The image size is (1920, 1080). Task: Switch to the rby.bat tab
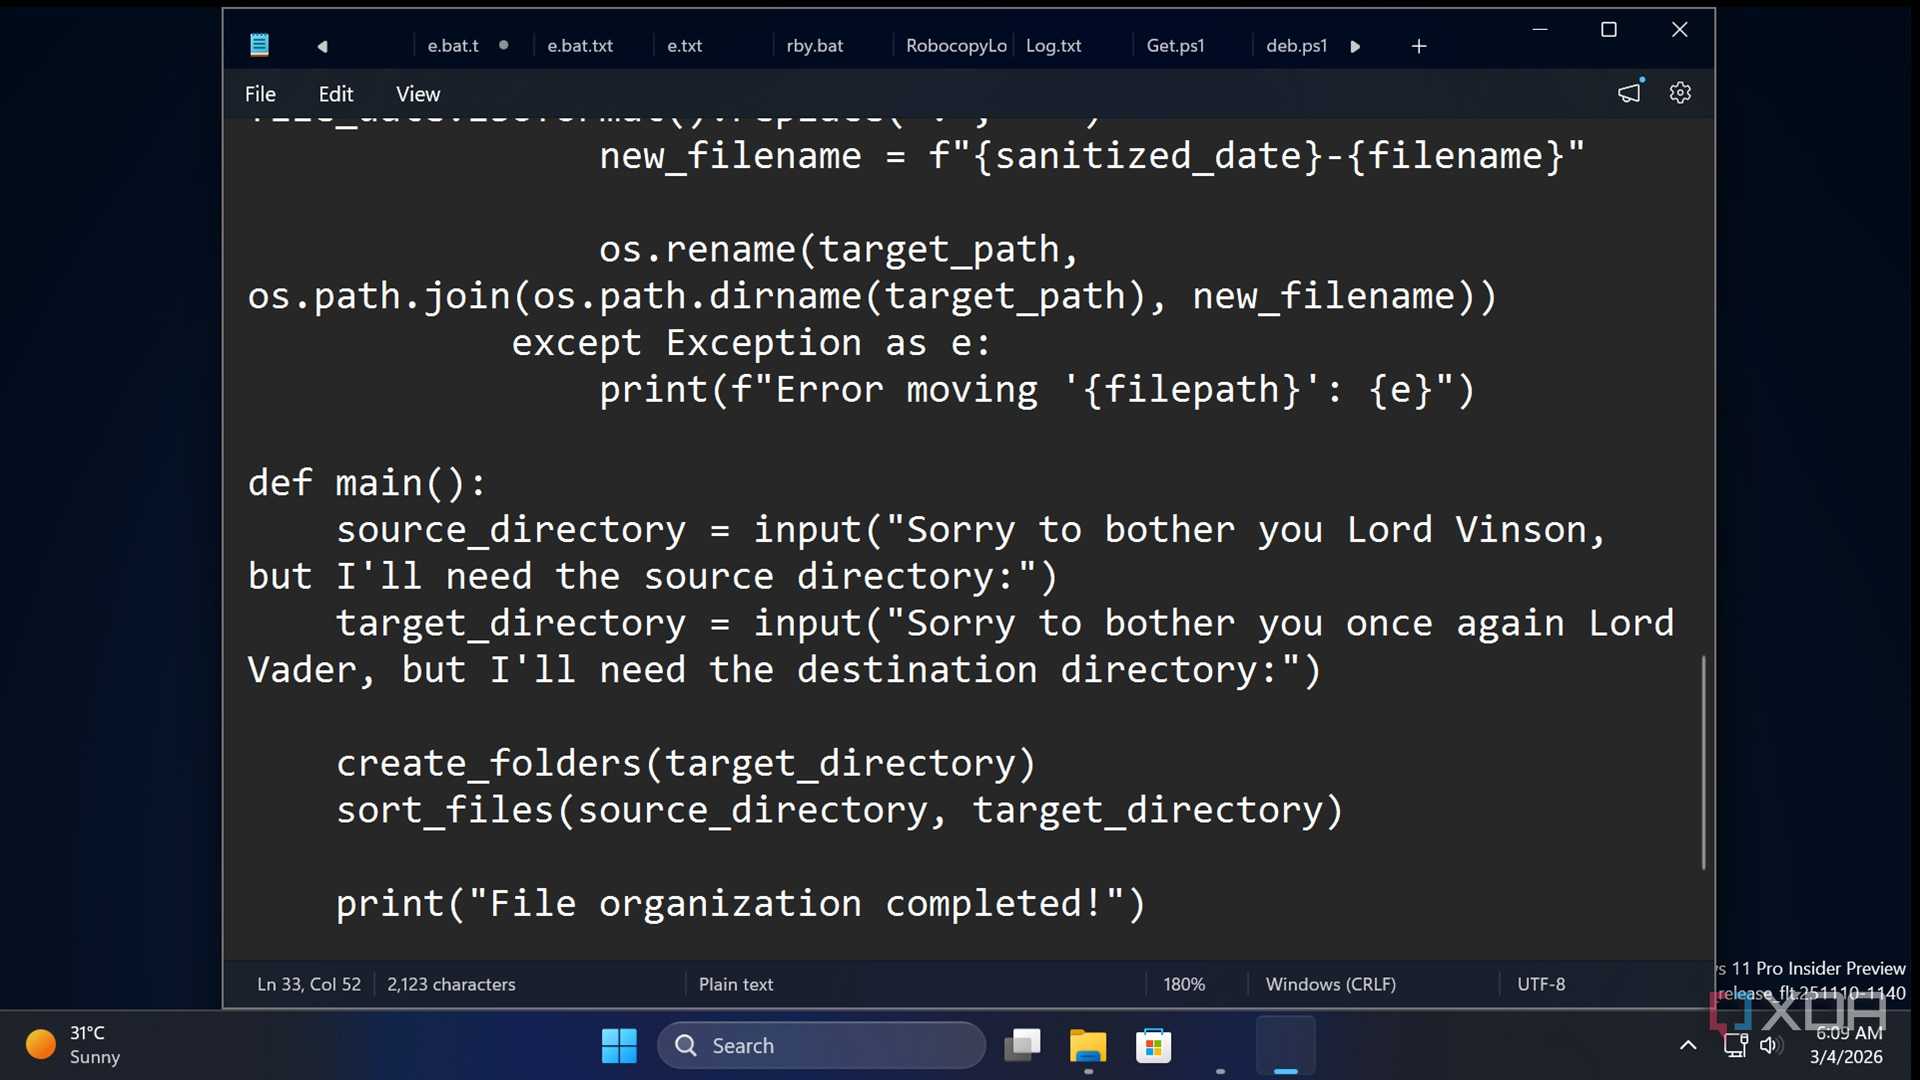click(815, 46)
